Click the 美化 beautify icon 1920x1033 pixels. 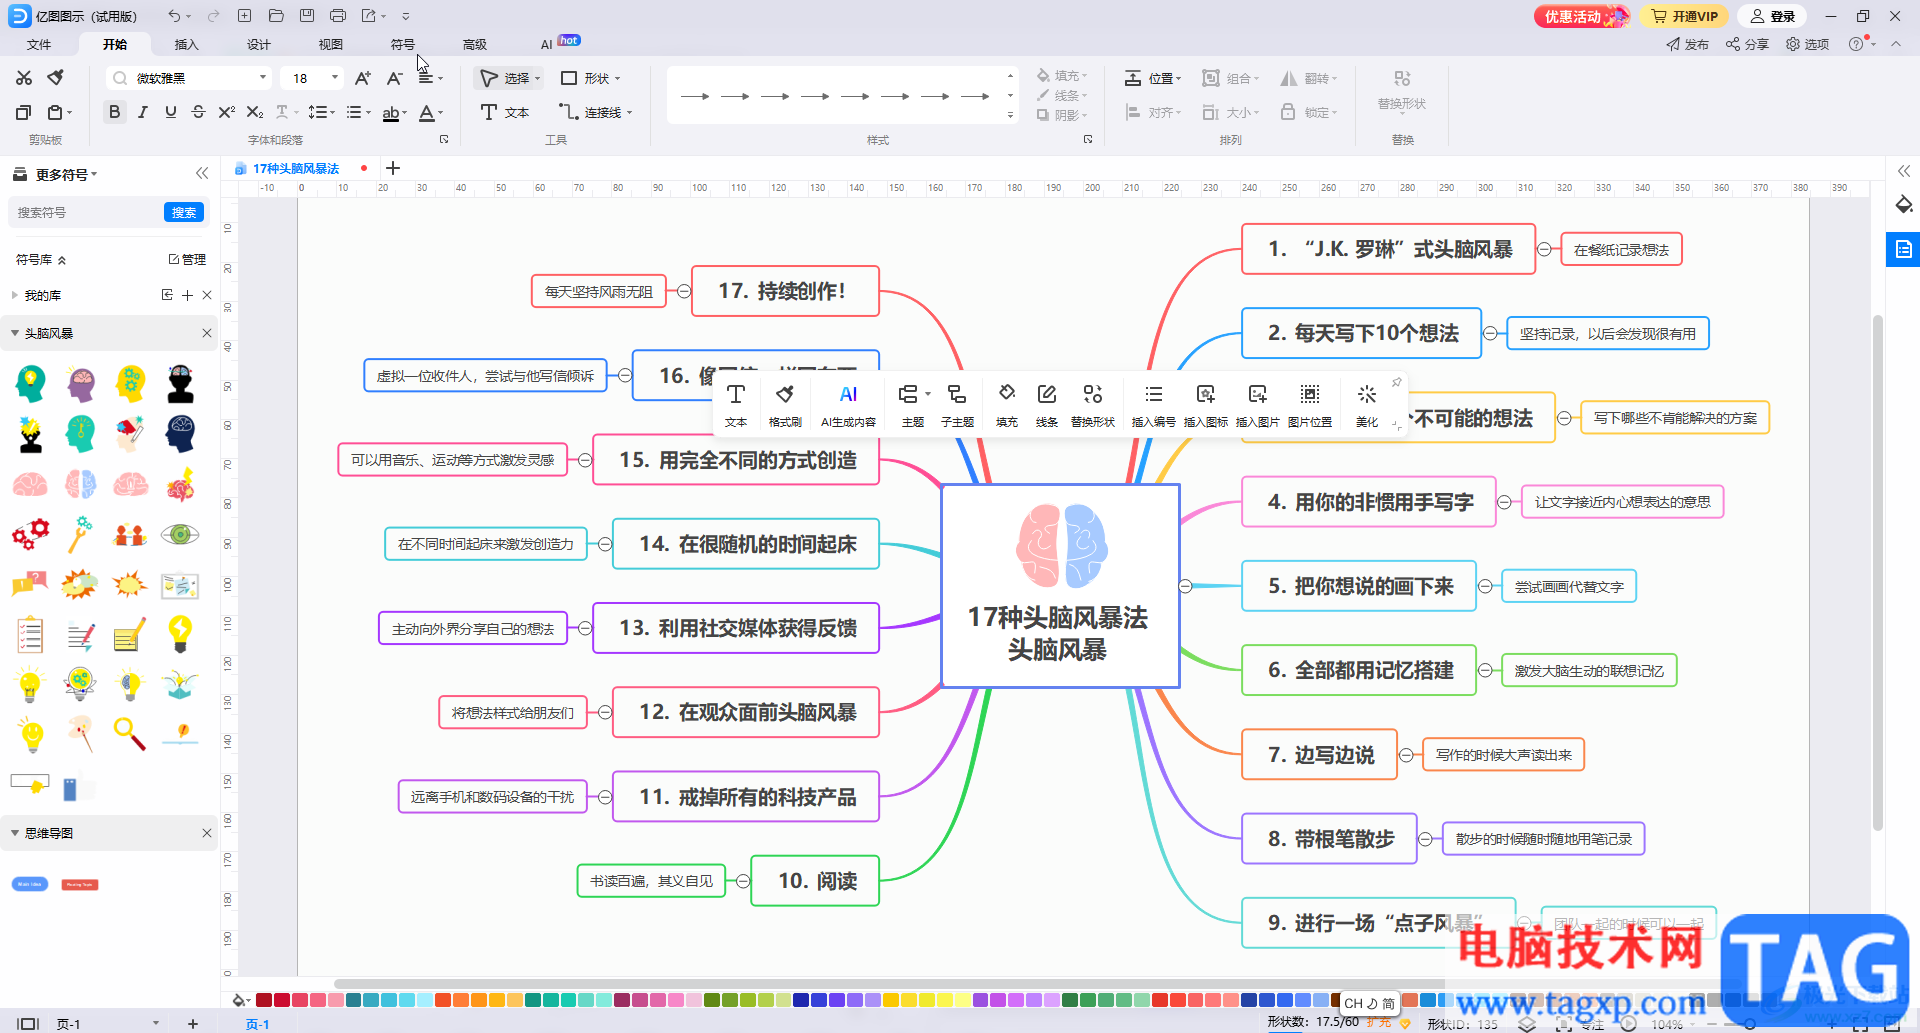(1366, 404)
